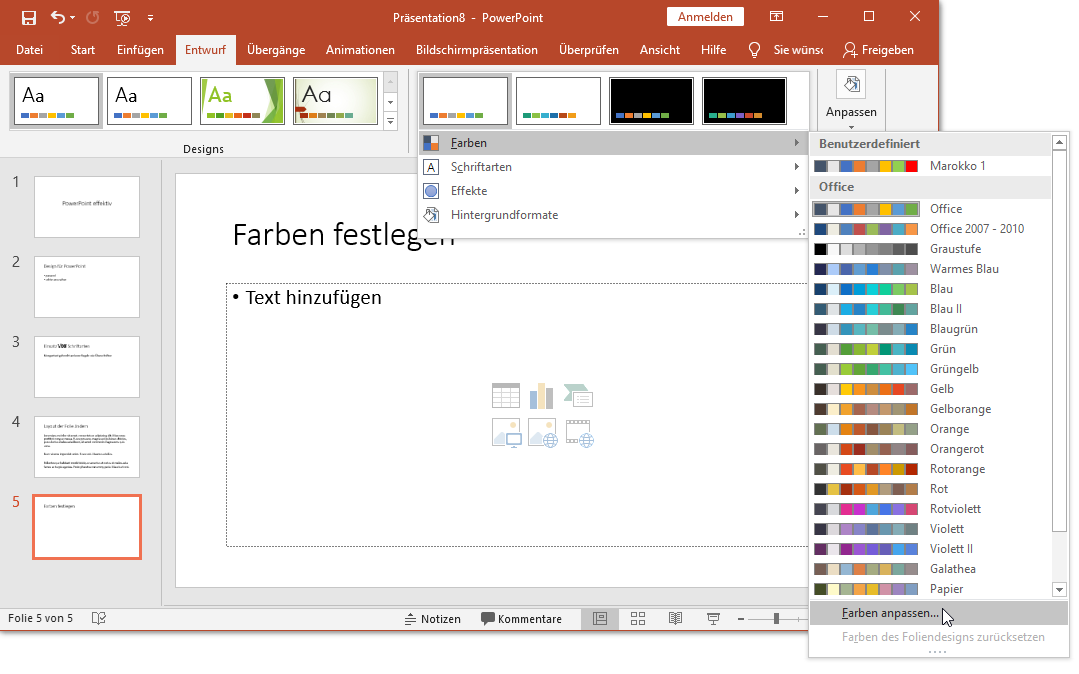Click Farben anpassen... menu entry

[939, 613]
